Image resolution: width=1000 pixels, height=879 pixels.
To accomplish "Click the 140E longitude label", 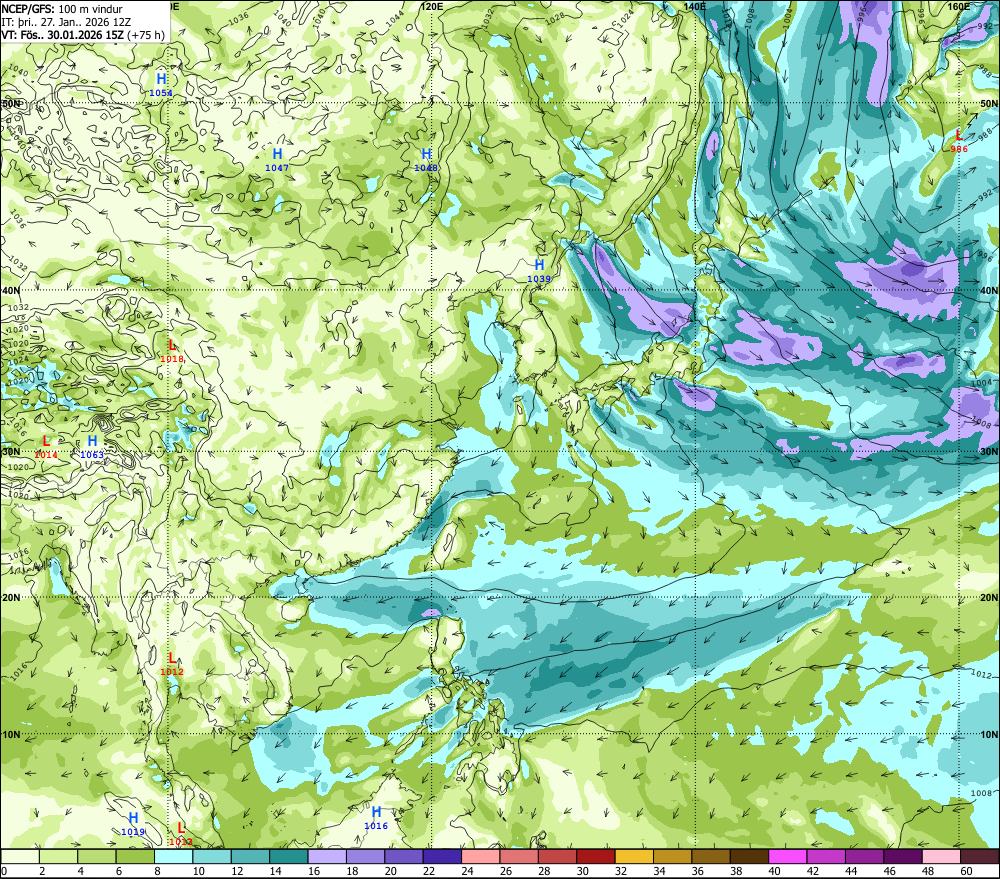I will pos(695,6).
